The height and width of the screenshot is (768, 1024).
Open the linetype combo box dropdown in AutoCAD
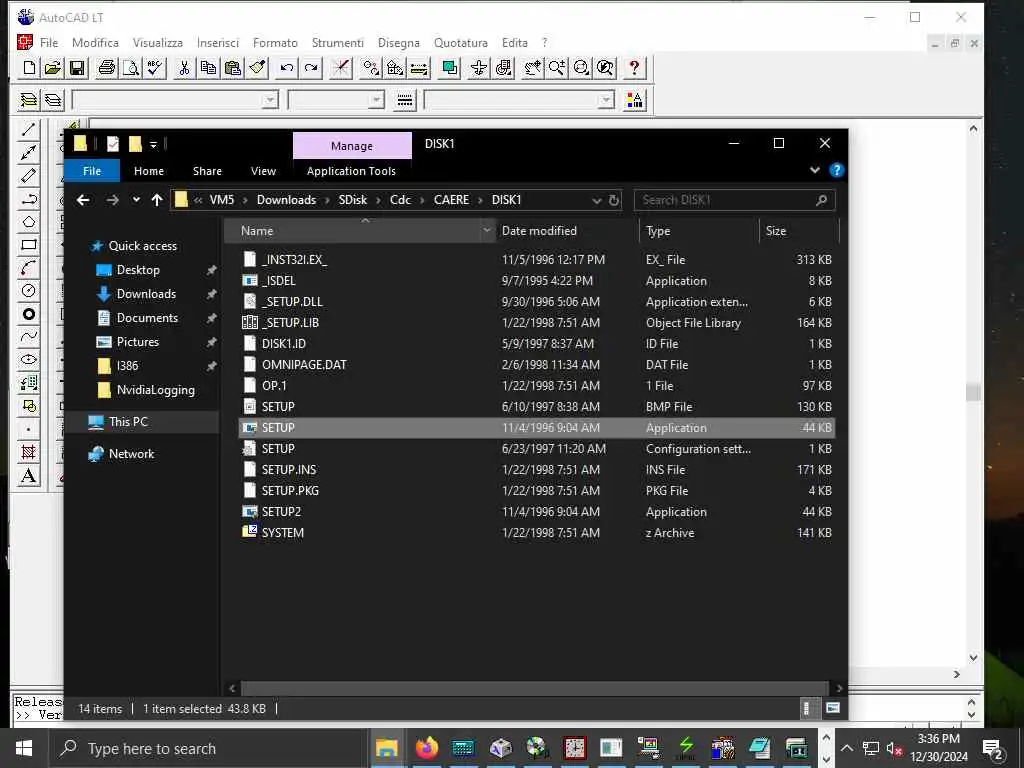click(x=606, y=100)
